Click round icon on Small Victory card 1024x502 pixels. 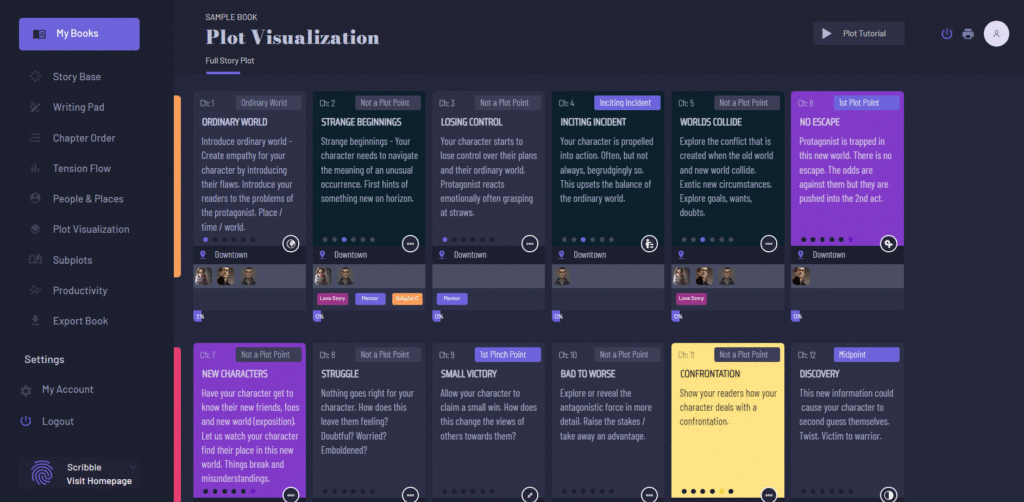[x=530, y=495]
